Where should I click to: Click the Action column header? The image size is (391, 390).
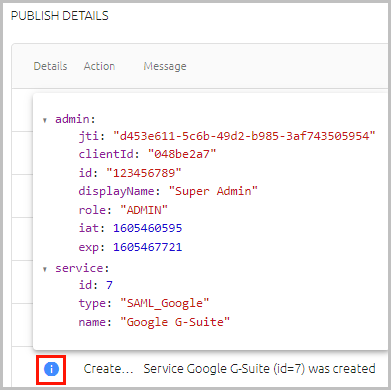99,66
